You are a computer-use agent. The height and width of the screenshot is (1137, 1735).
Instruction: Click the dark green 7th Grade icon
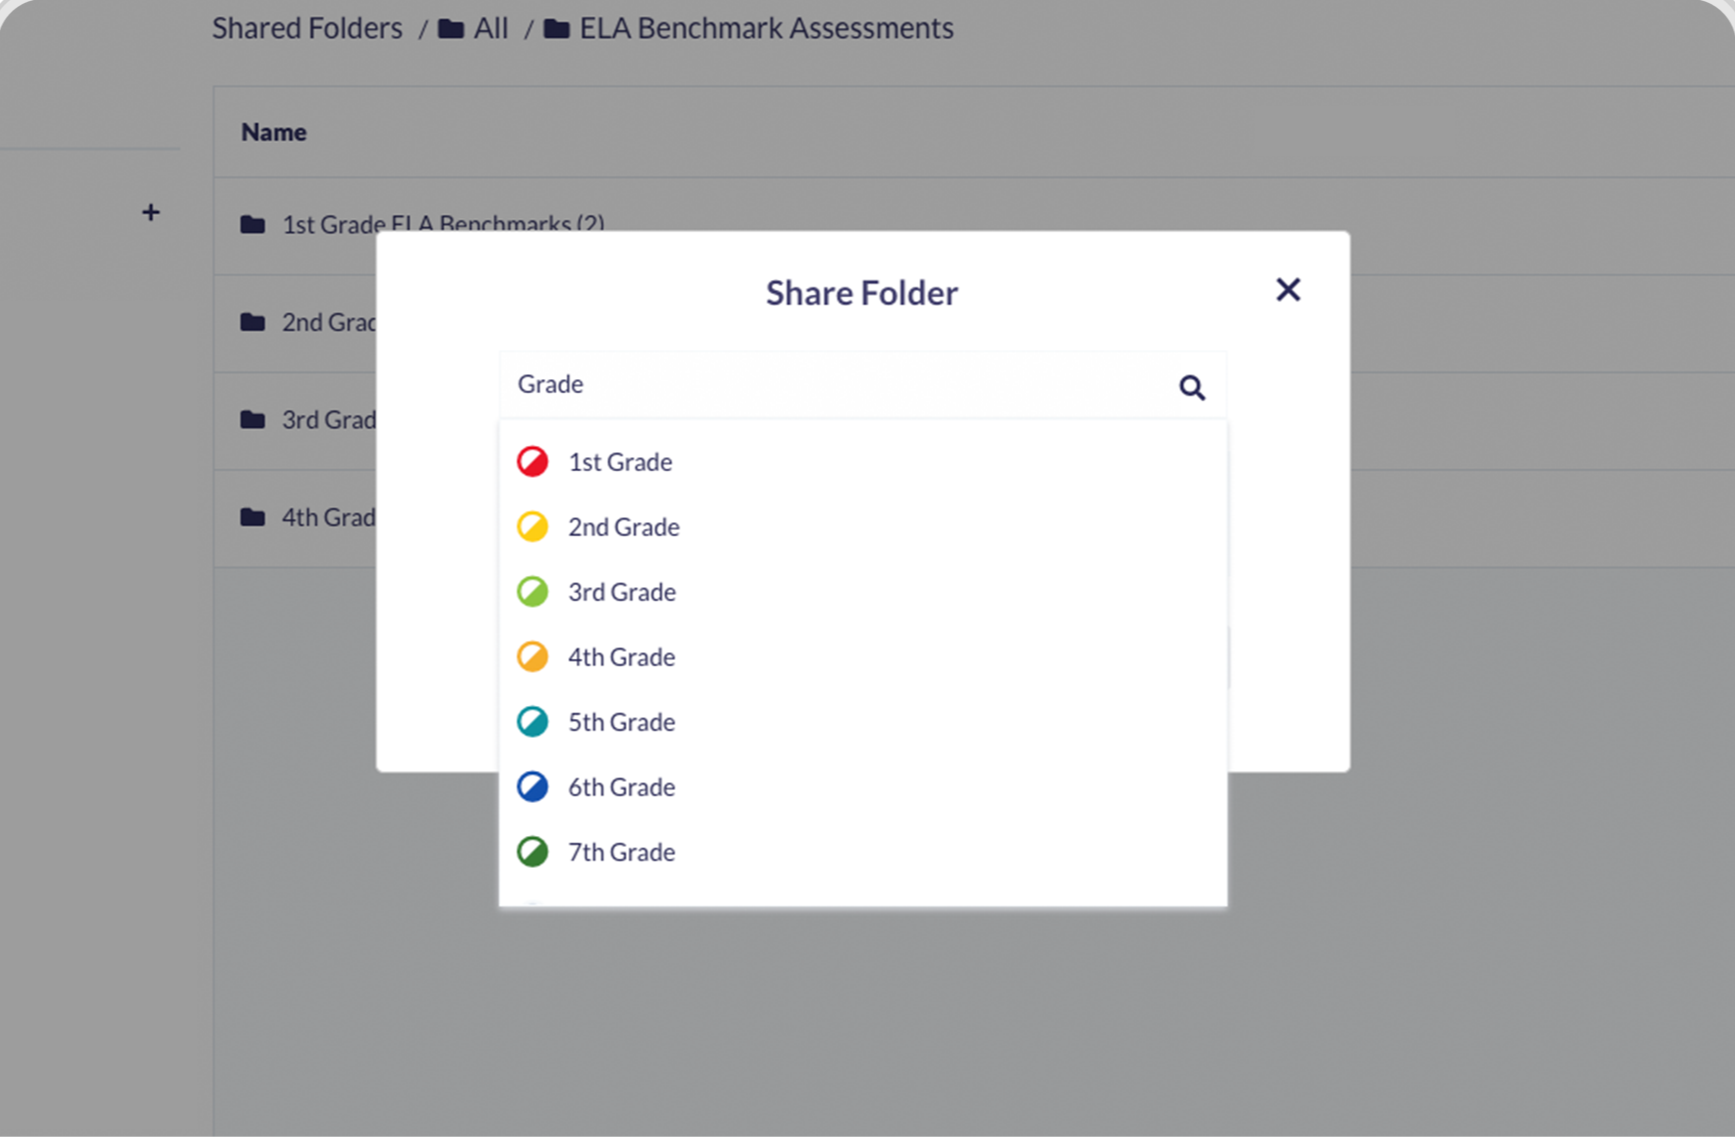pyautogui.click(x=532, y=852)
